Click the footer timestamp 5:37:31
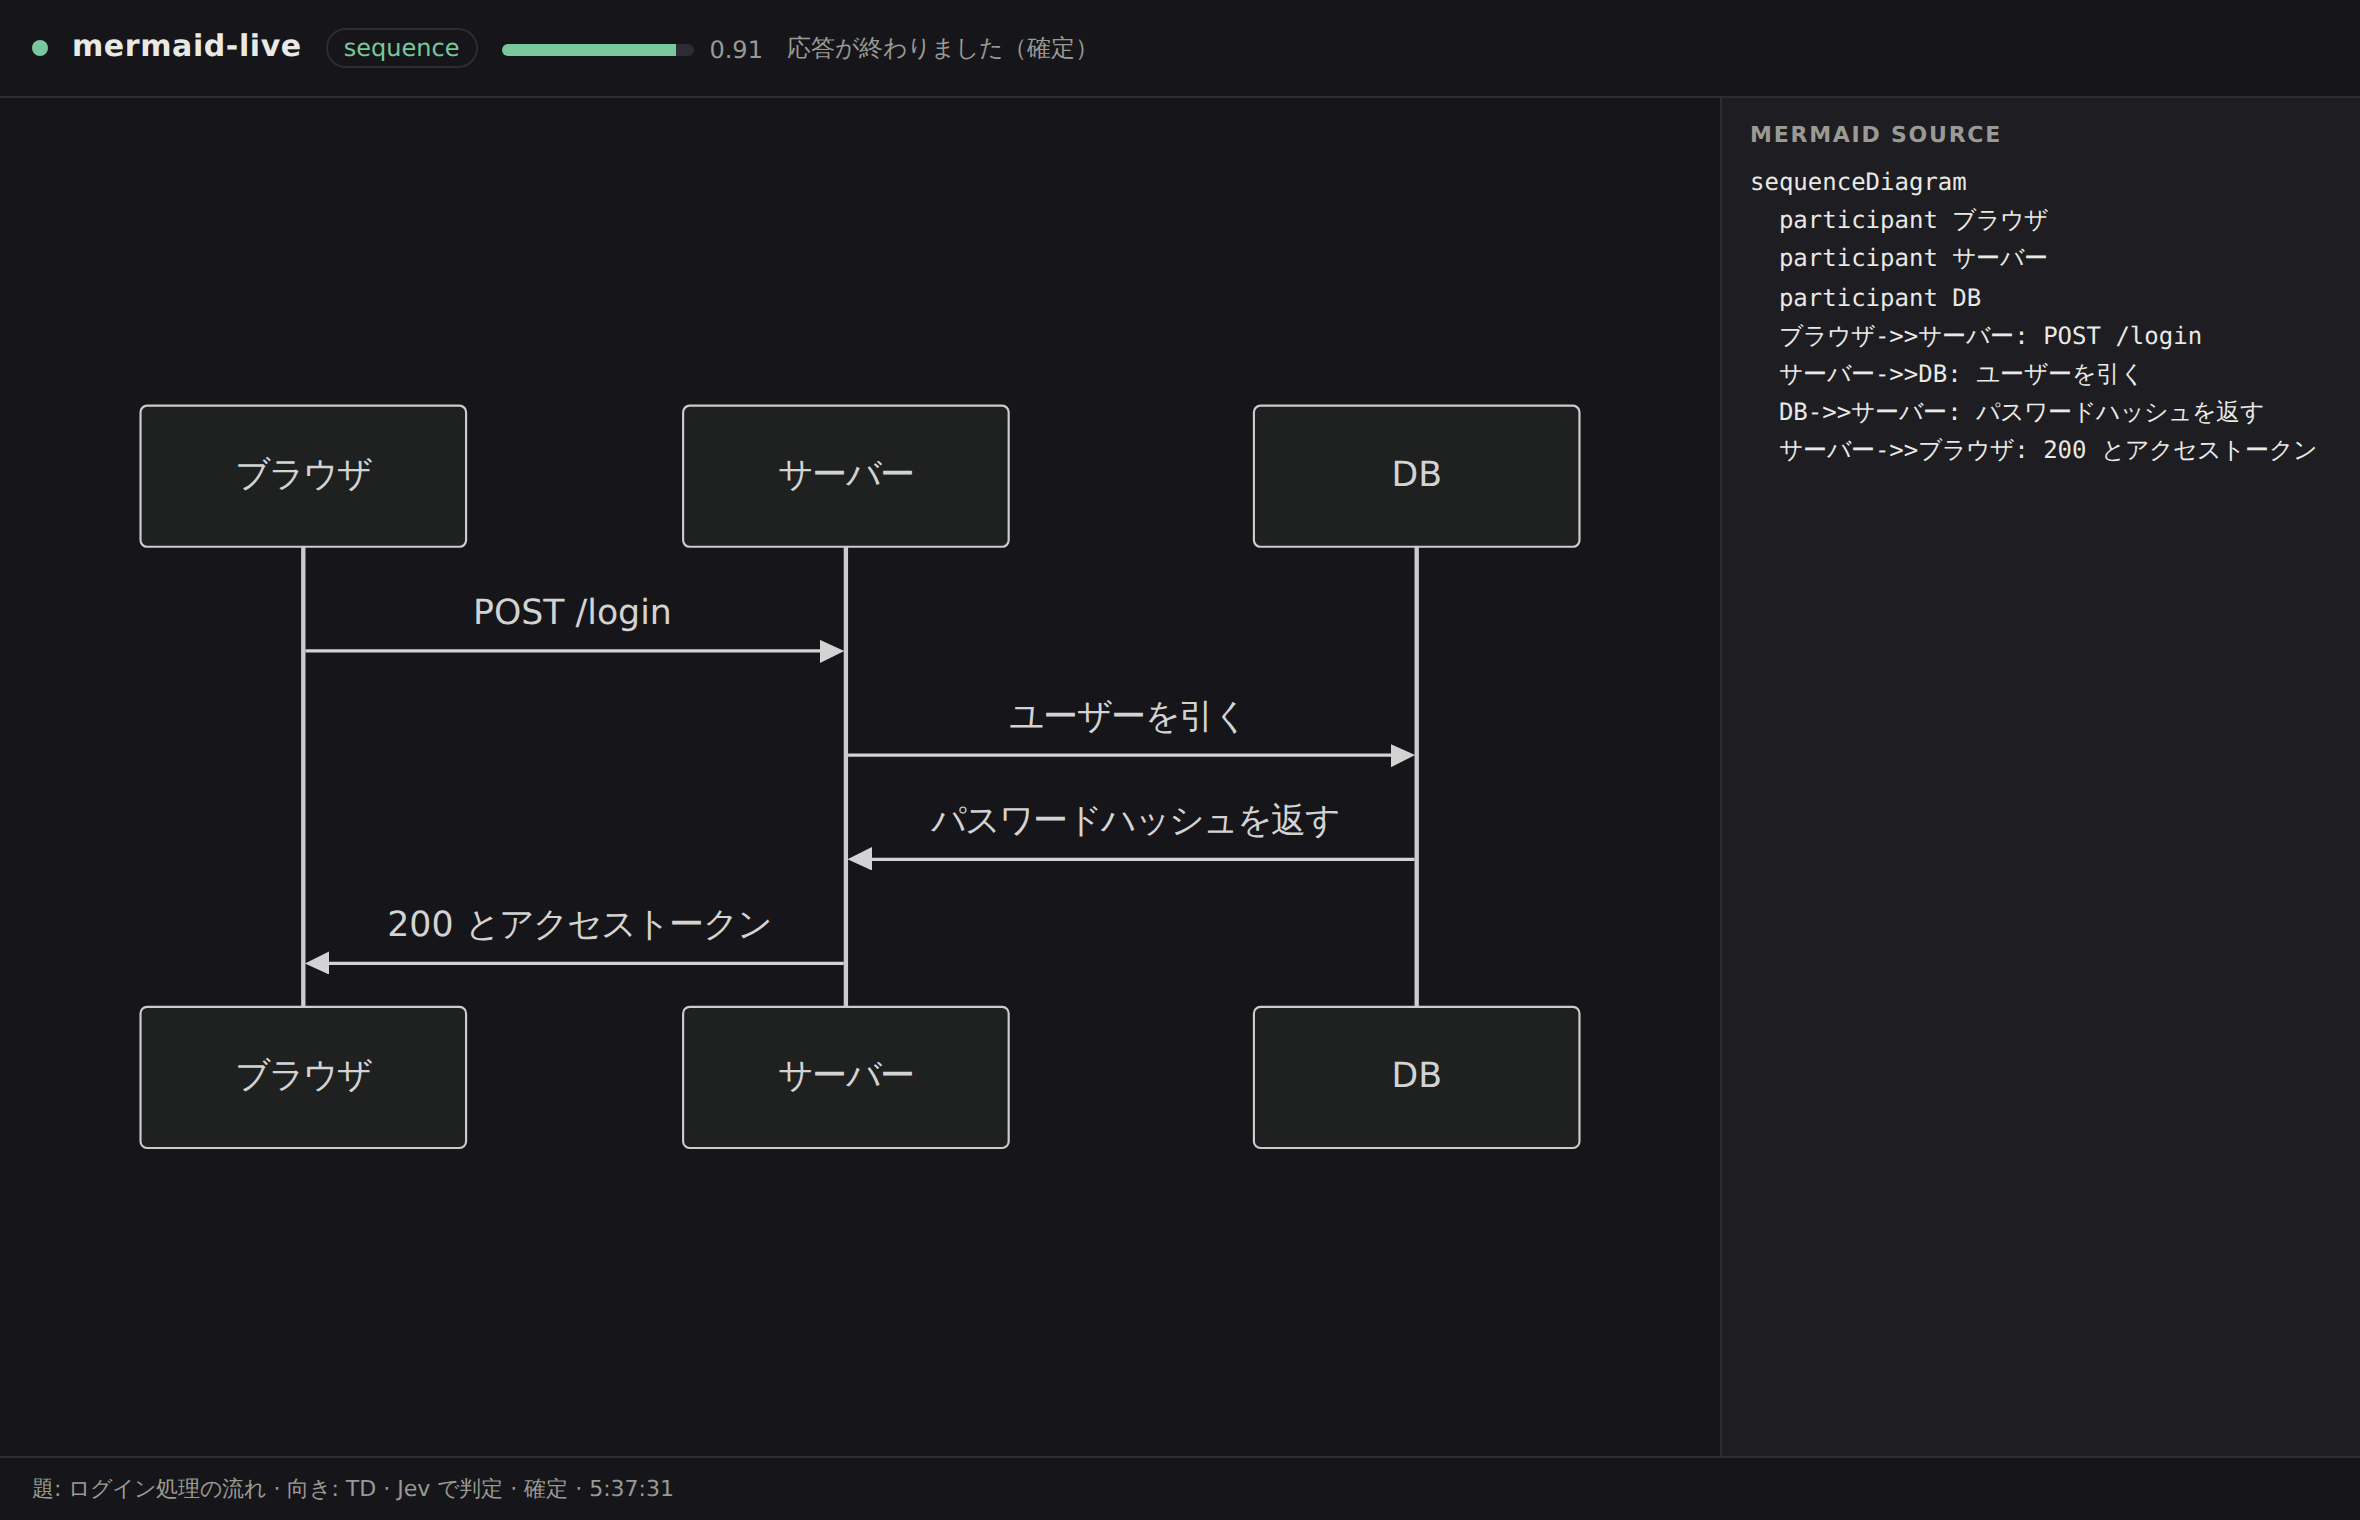2360x1520 pixels. [631, 1488]
